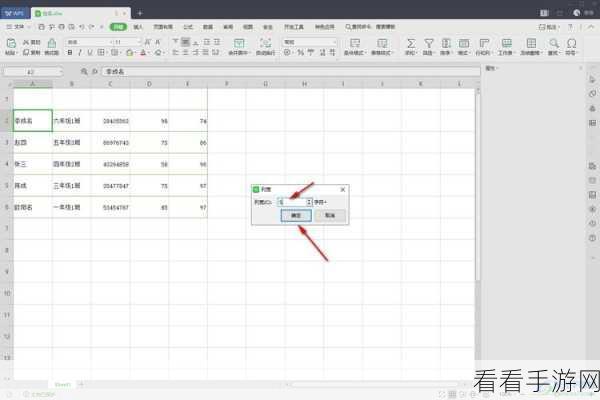600x400 pixels.
Task: Click the Auto wrap text icon
Action: 265,43
